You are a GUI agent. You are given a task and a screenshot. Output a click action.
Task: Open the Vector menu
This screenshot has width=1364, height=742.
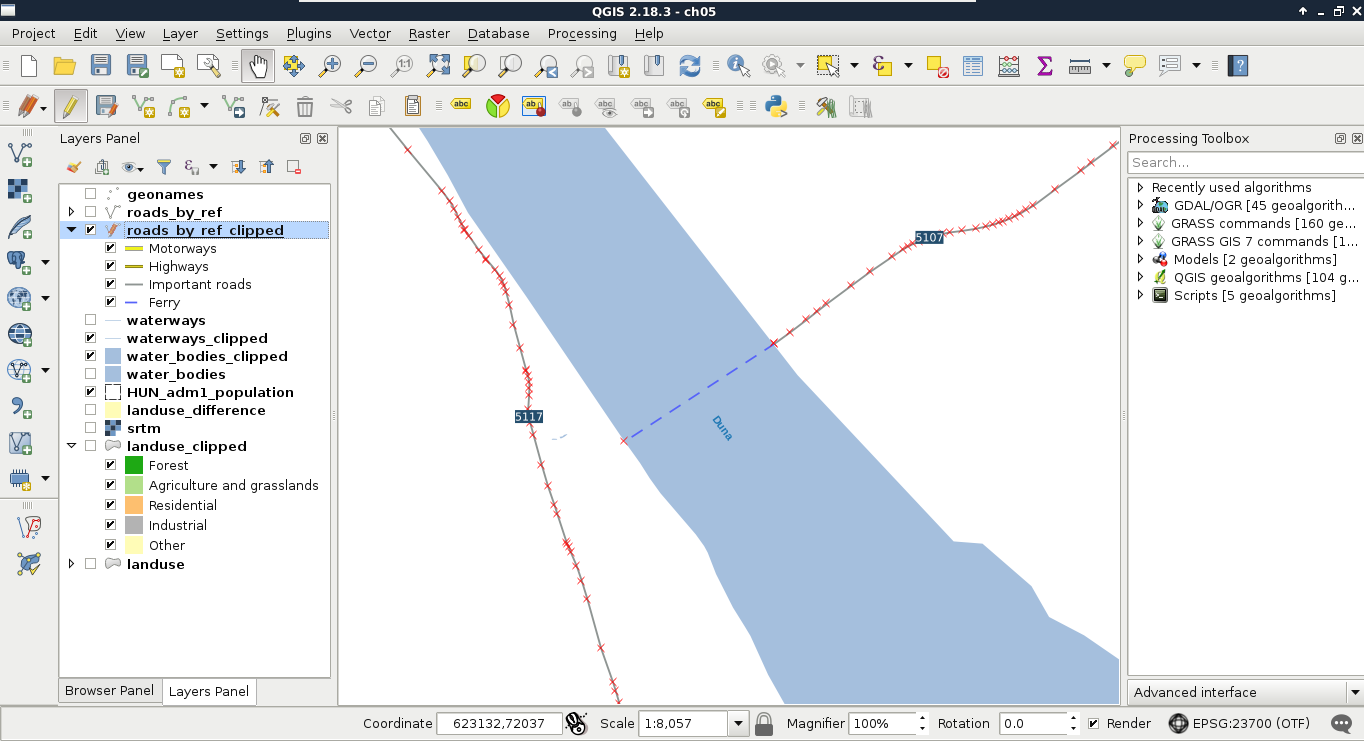coord(370,33)
